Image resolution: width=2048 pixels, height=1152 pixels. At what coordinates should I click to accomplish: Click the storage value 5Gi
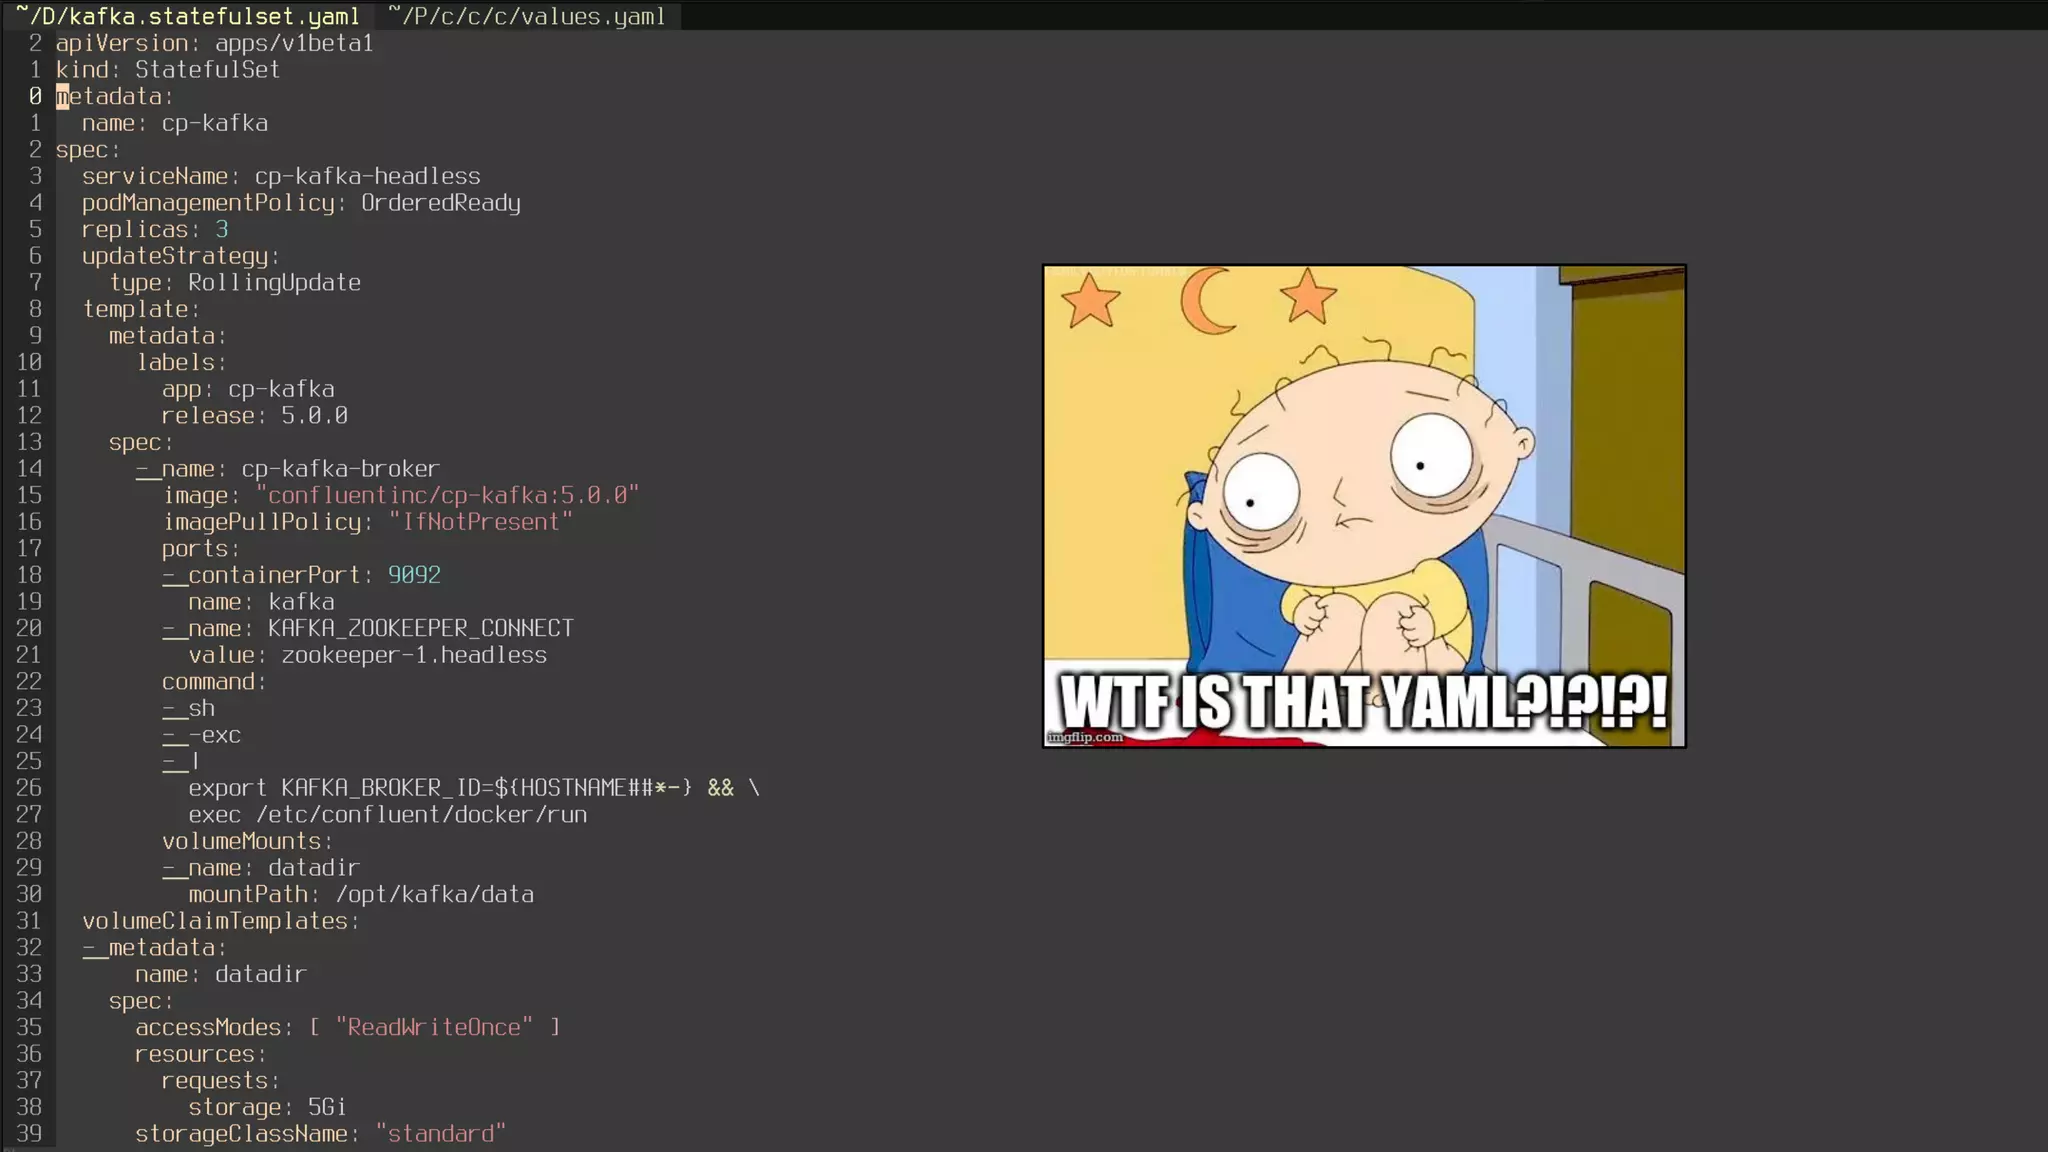[x=327, y=1108]
